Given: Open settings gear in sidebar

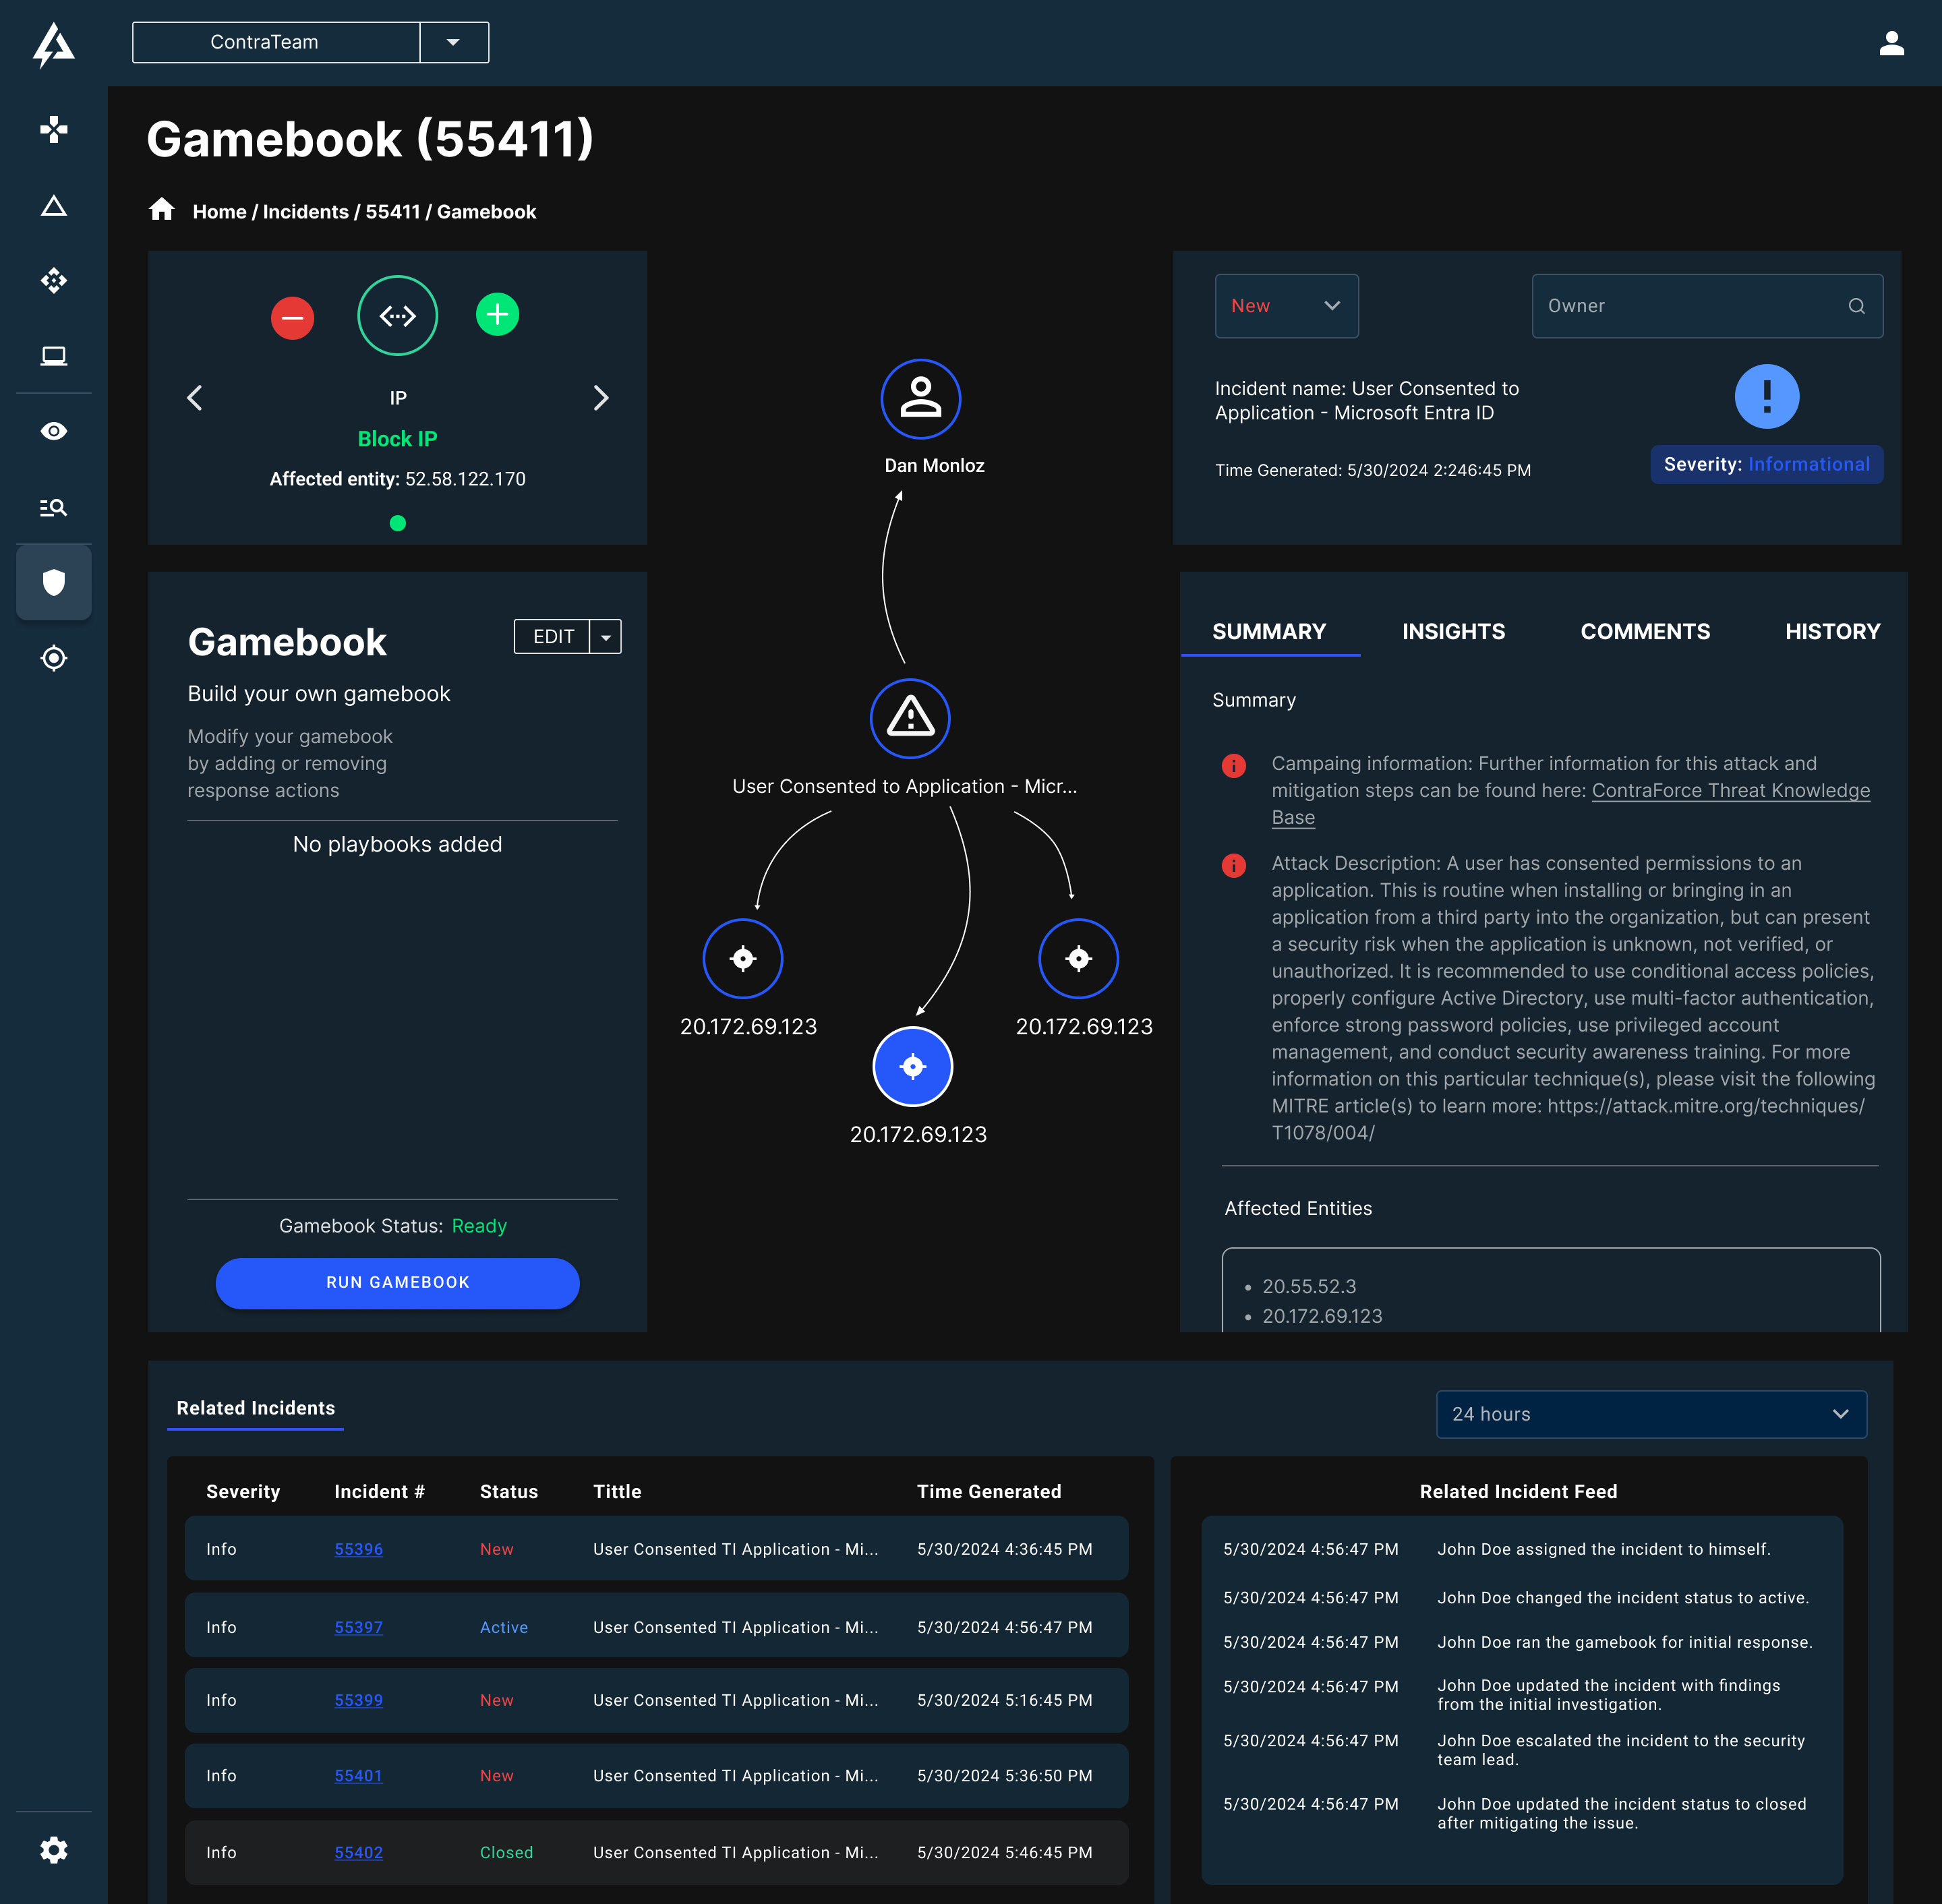Looking at the screenshot, I should (x=54, y=1850).
